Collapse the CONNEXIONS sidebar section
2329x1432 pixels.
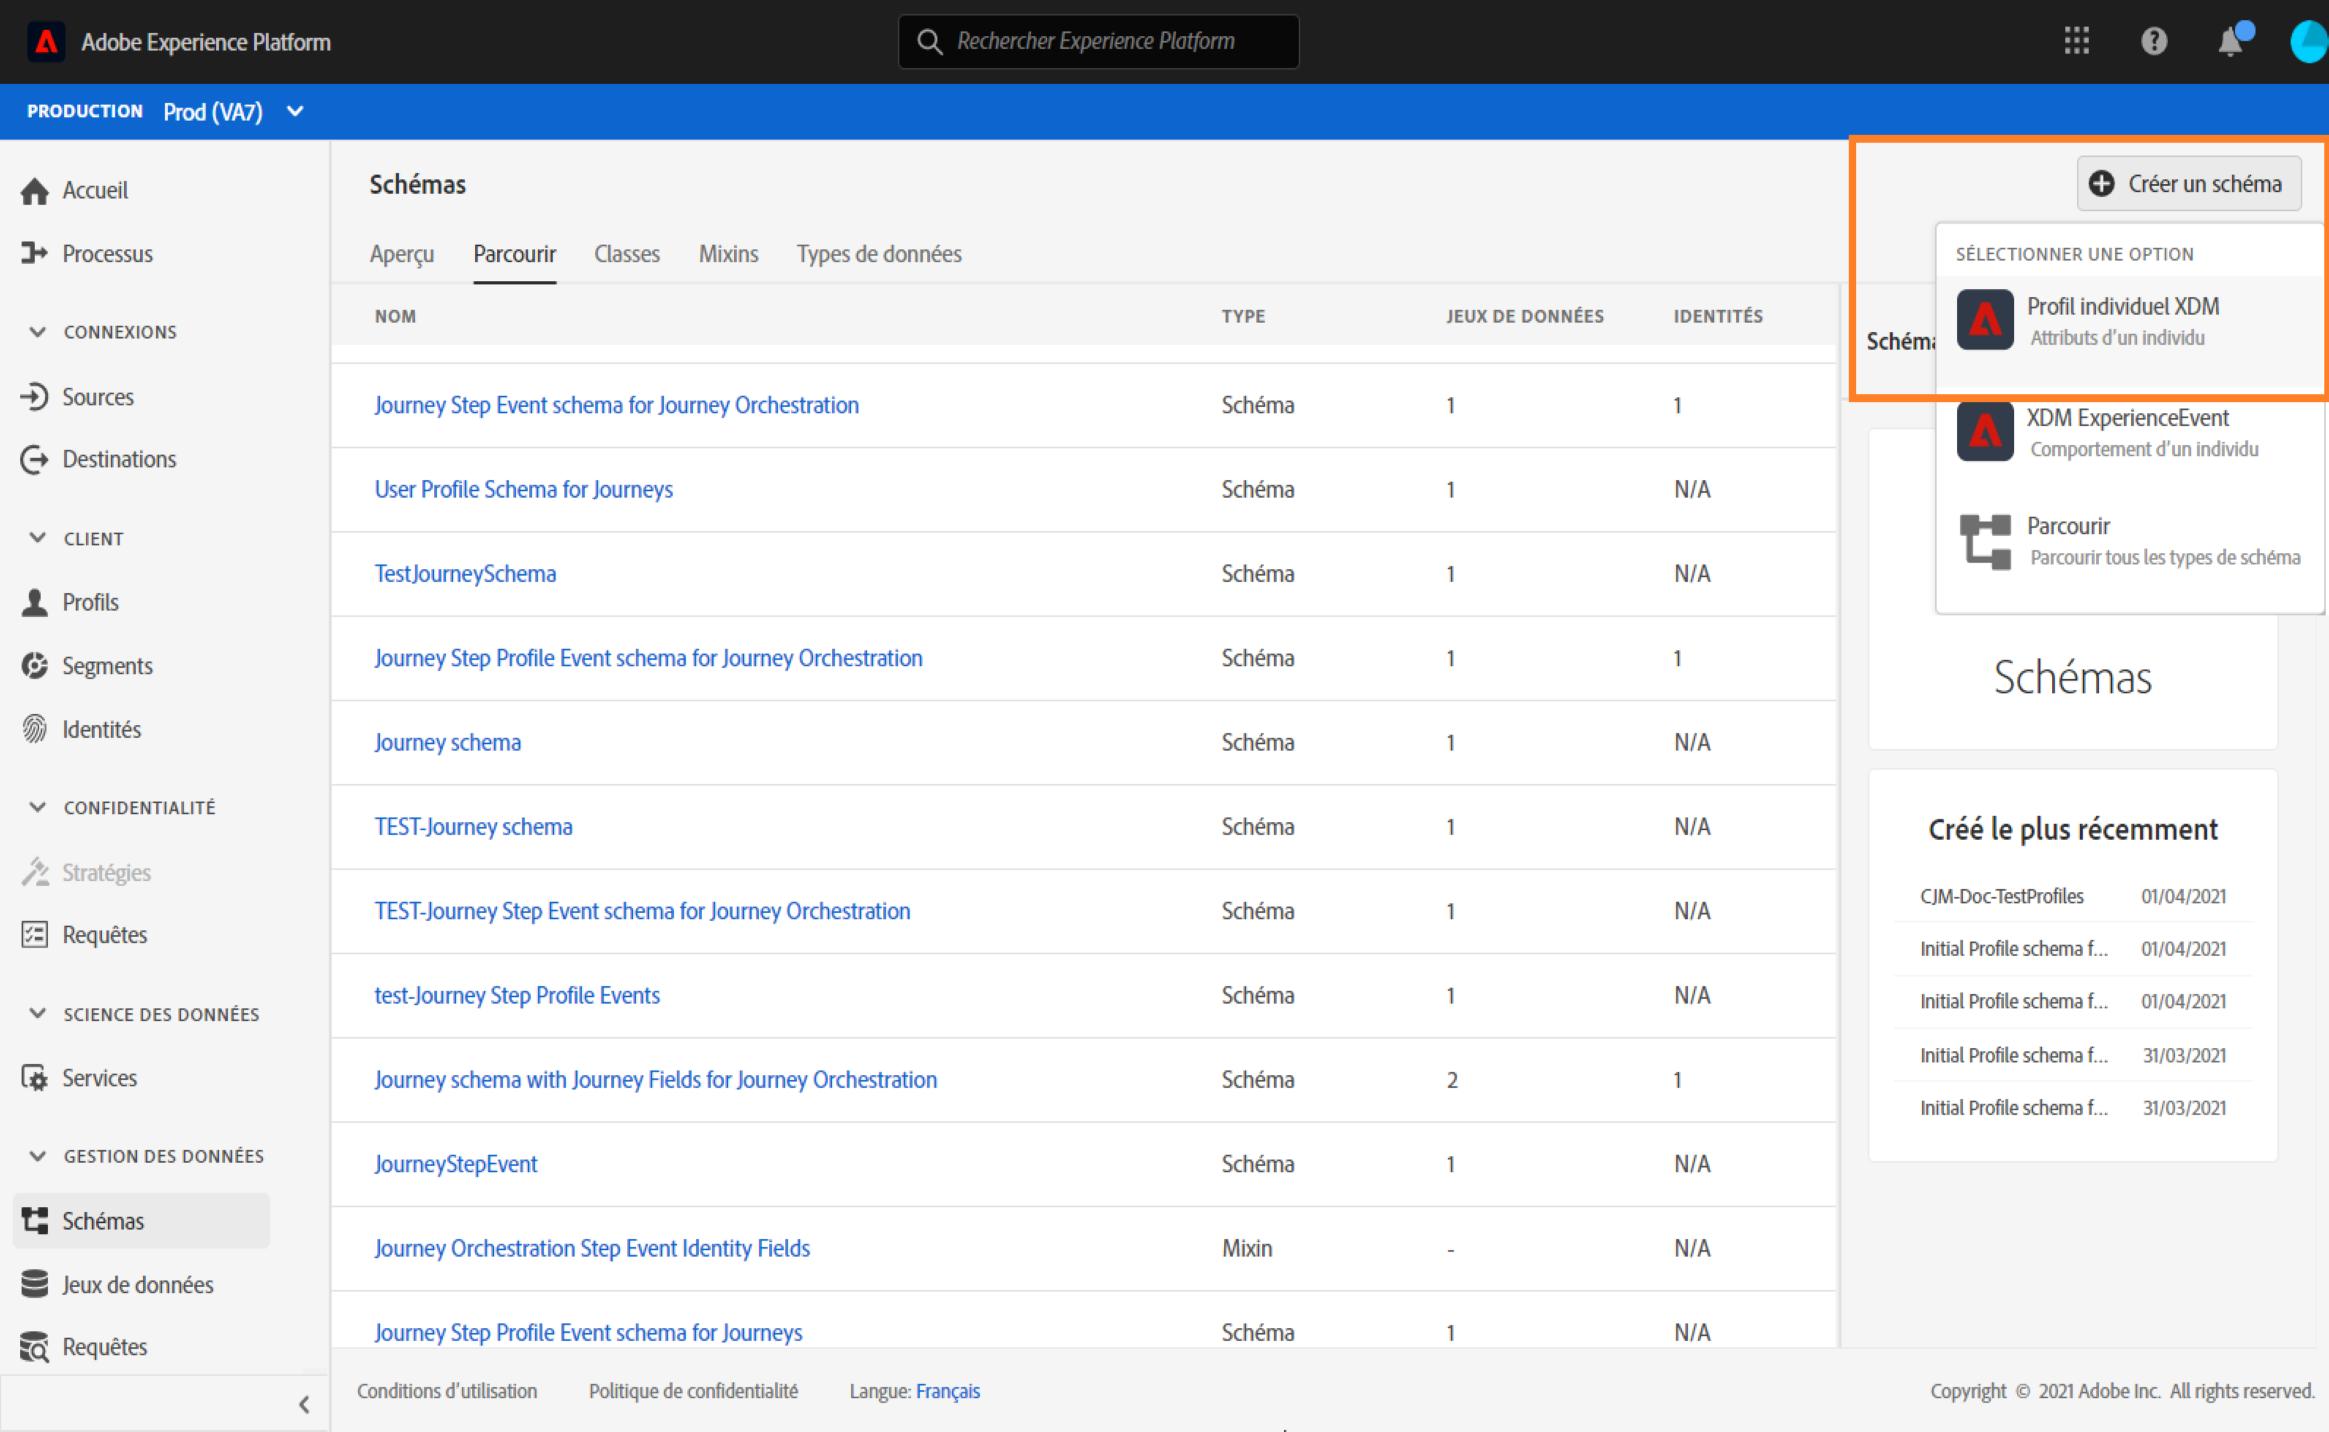[x=38, y=332]
